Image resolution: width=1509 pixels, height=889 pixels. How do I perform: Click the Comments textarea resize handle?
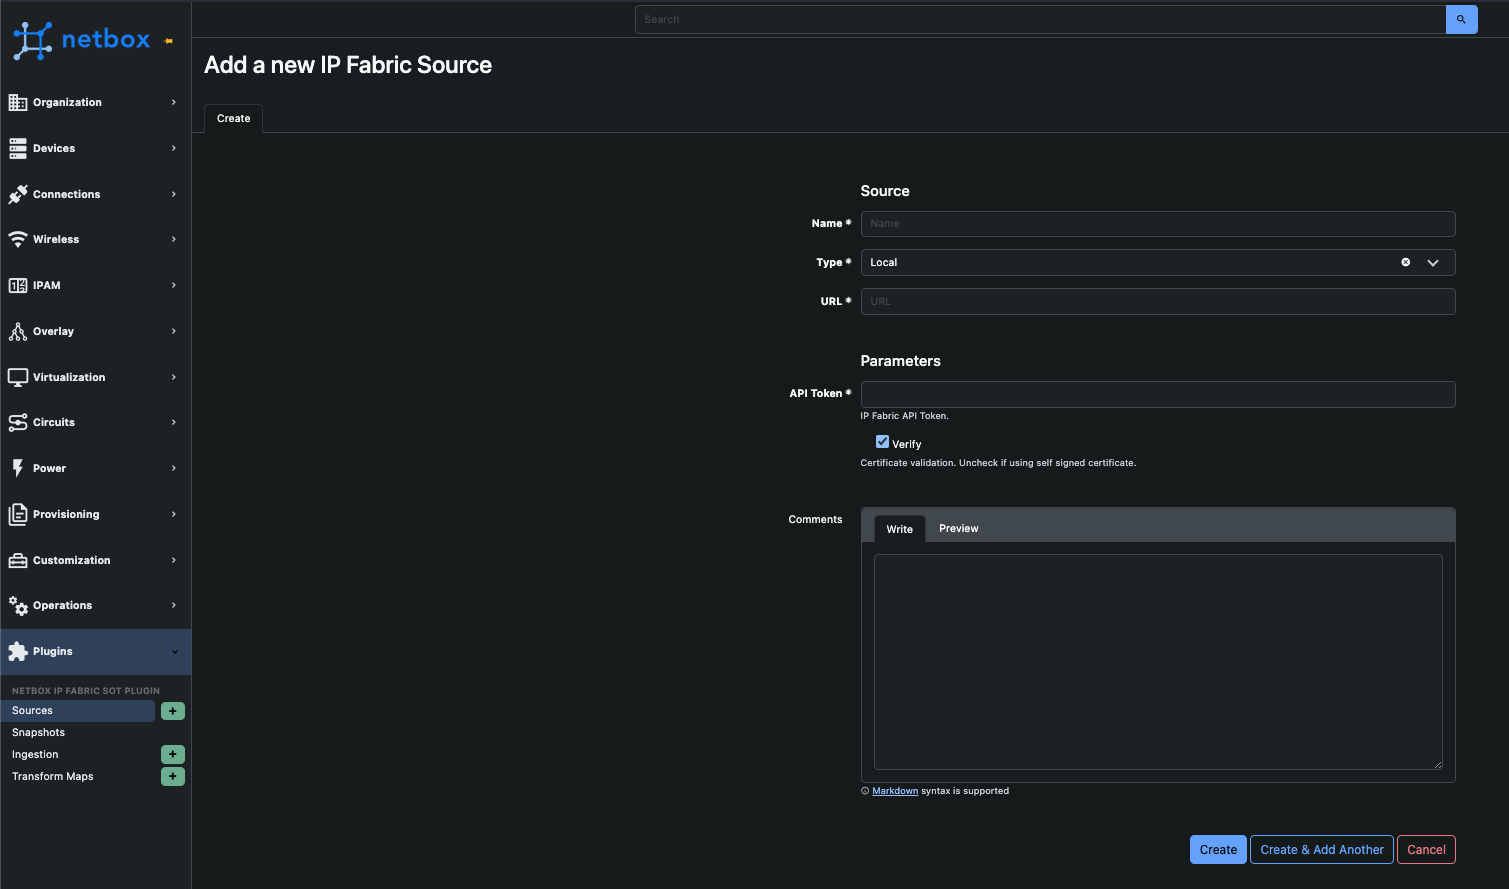[x=1438, y=765]
